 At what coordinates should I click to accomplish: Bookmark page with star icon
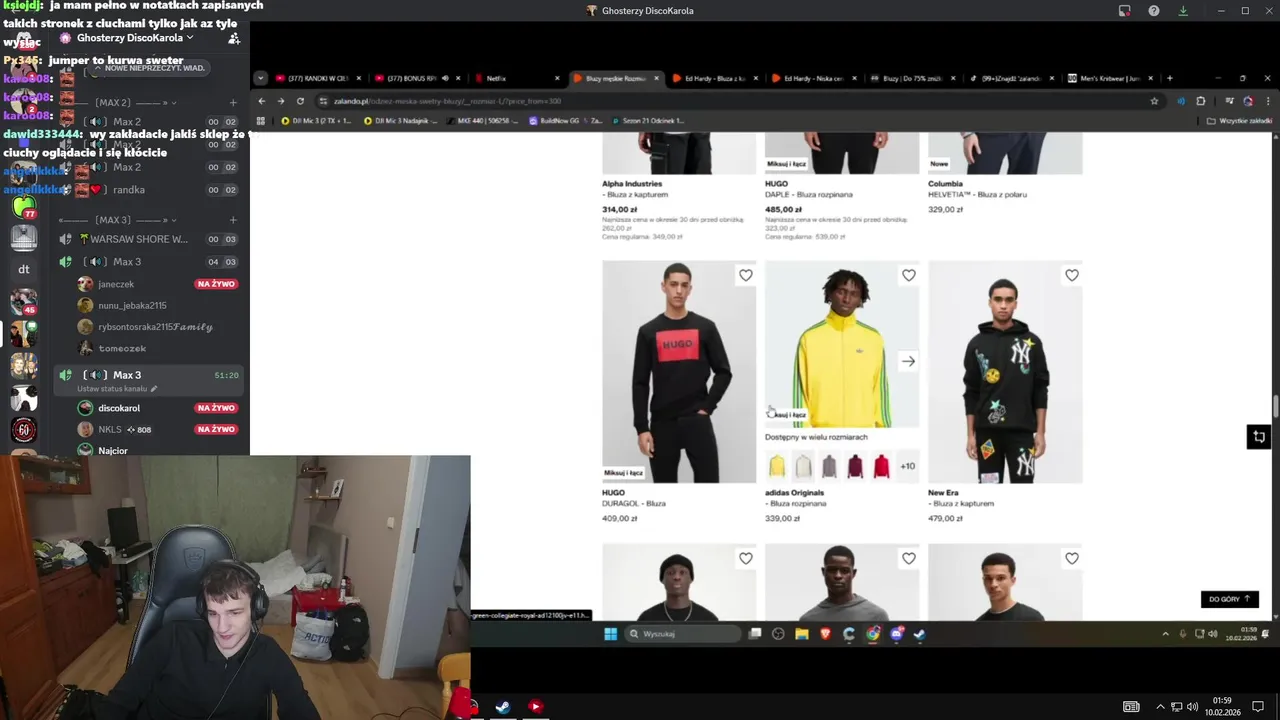click(1154, 101)
